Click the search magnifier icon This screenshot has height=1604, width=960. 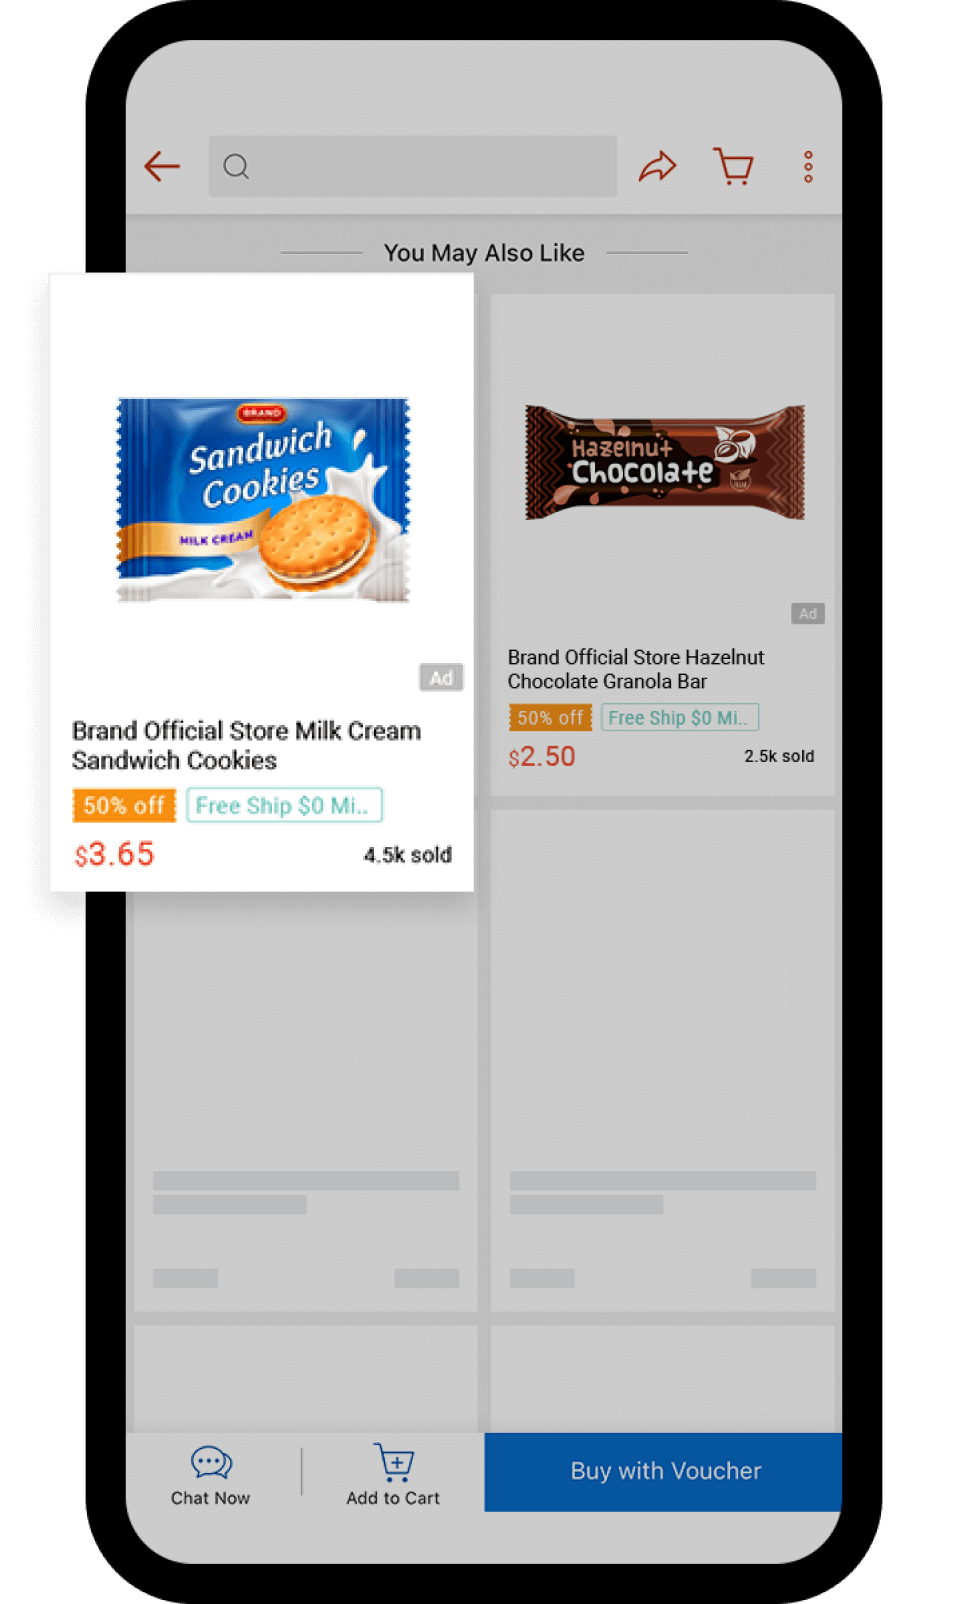(236, 166)
